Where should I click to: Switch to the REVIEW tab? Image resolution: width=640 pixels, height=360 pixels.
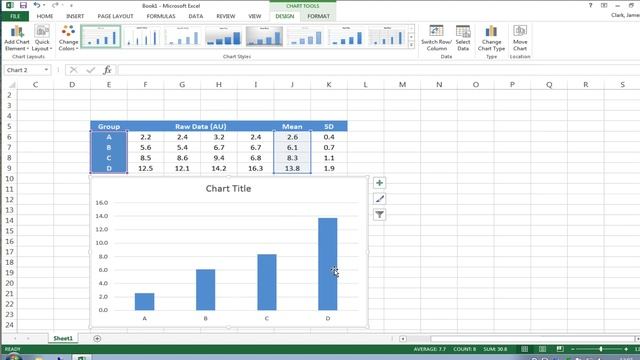(226, 16)
